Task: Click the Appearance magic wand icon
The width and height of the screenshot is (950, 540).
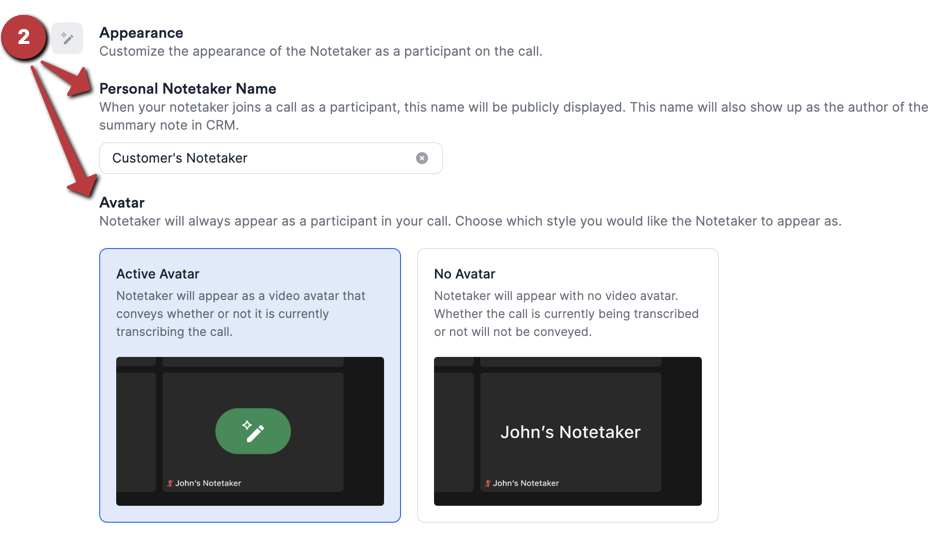Action: click(68, 39)
